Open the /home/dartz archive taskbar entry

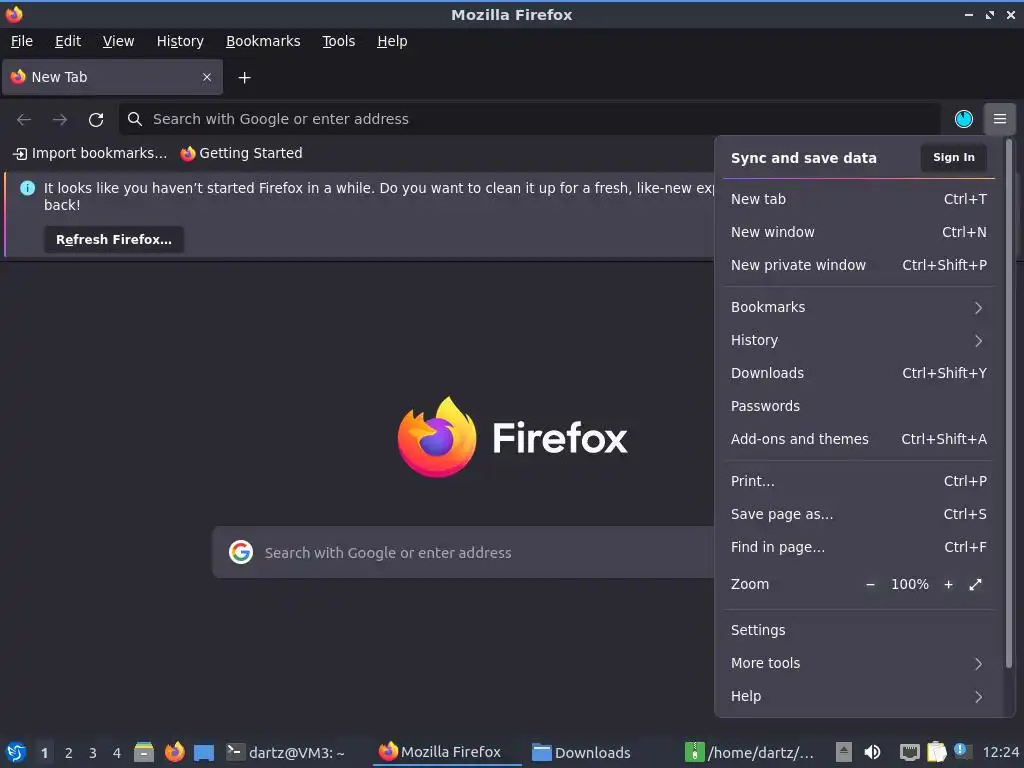[750, 752]
